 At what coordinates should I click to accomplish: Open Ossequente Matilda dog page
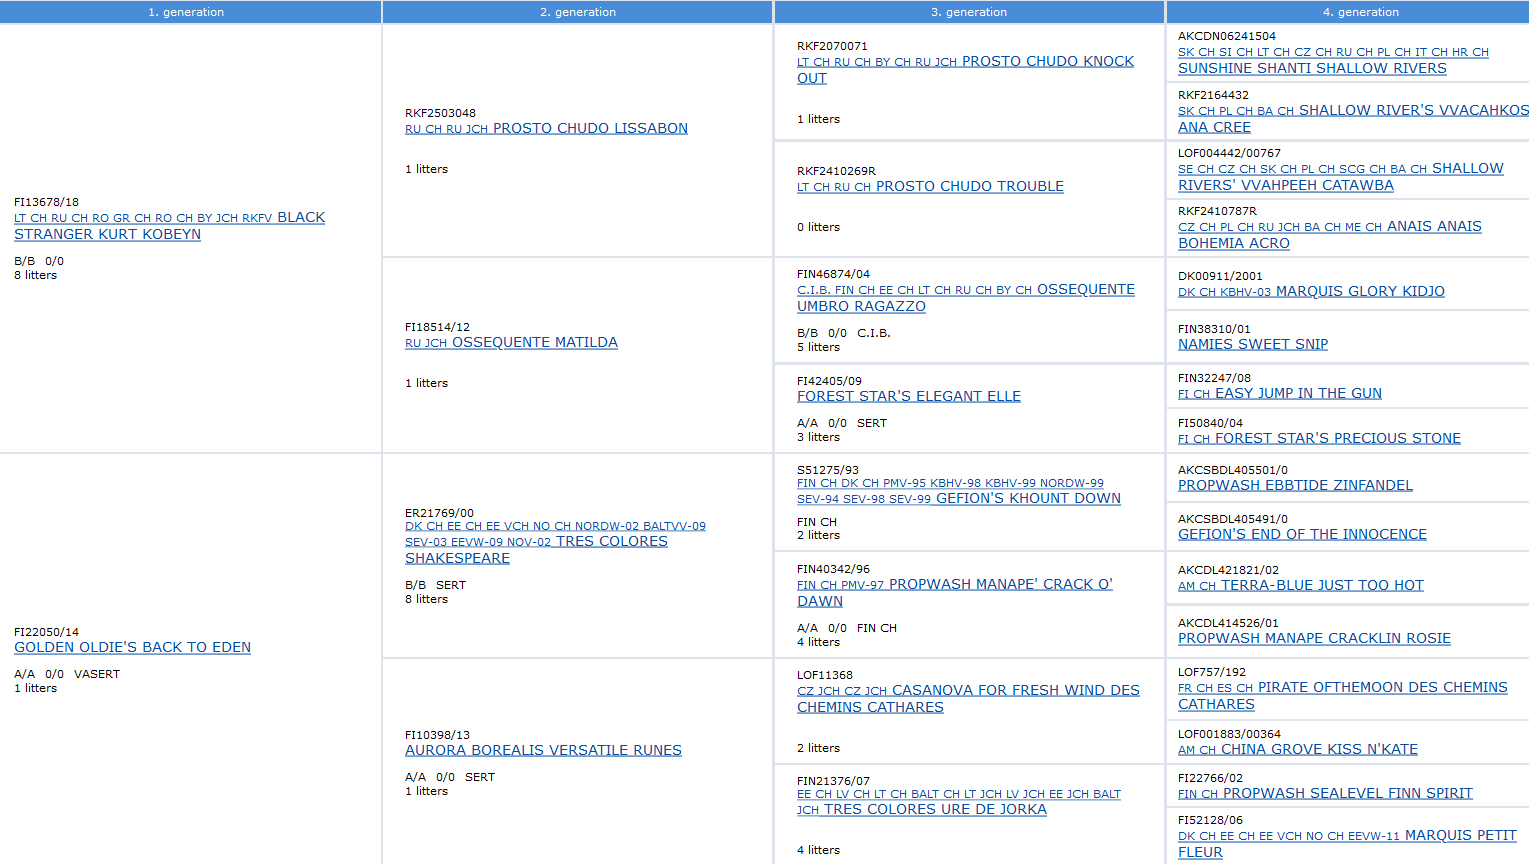click(x=534, y=342)
